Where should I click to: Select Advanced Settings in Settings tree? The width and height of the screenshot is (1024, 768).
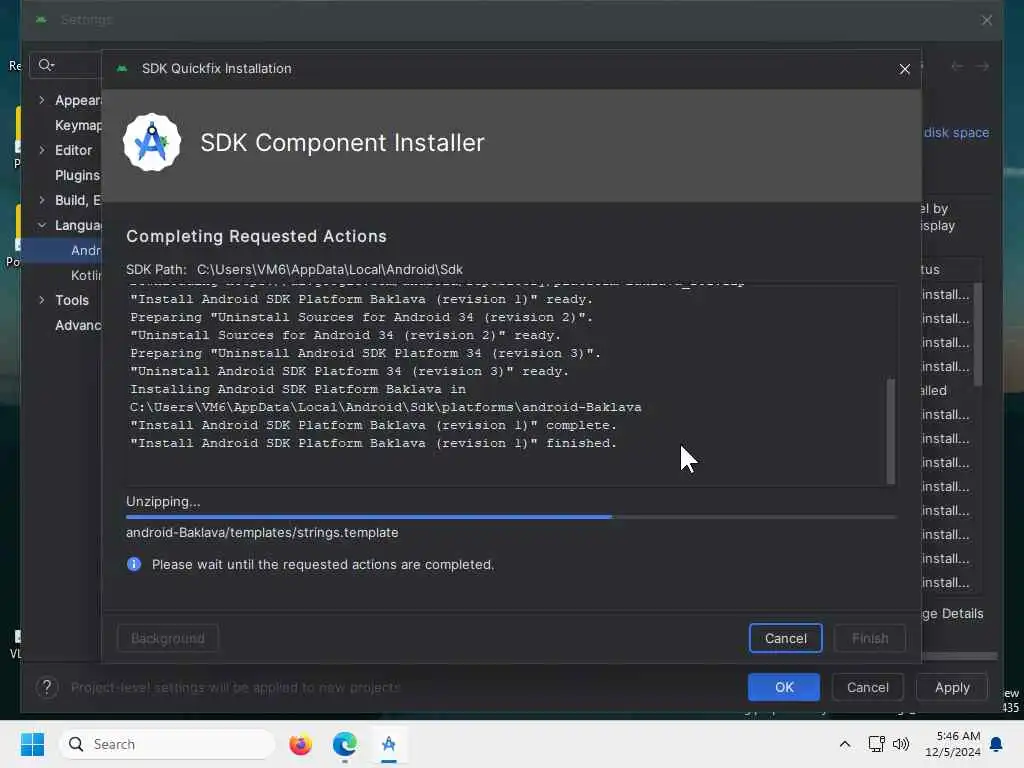point(78,325)
